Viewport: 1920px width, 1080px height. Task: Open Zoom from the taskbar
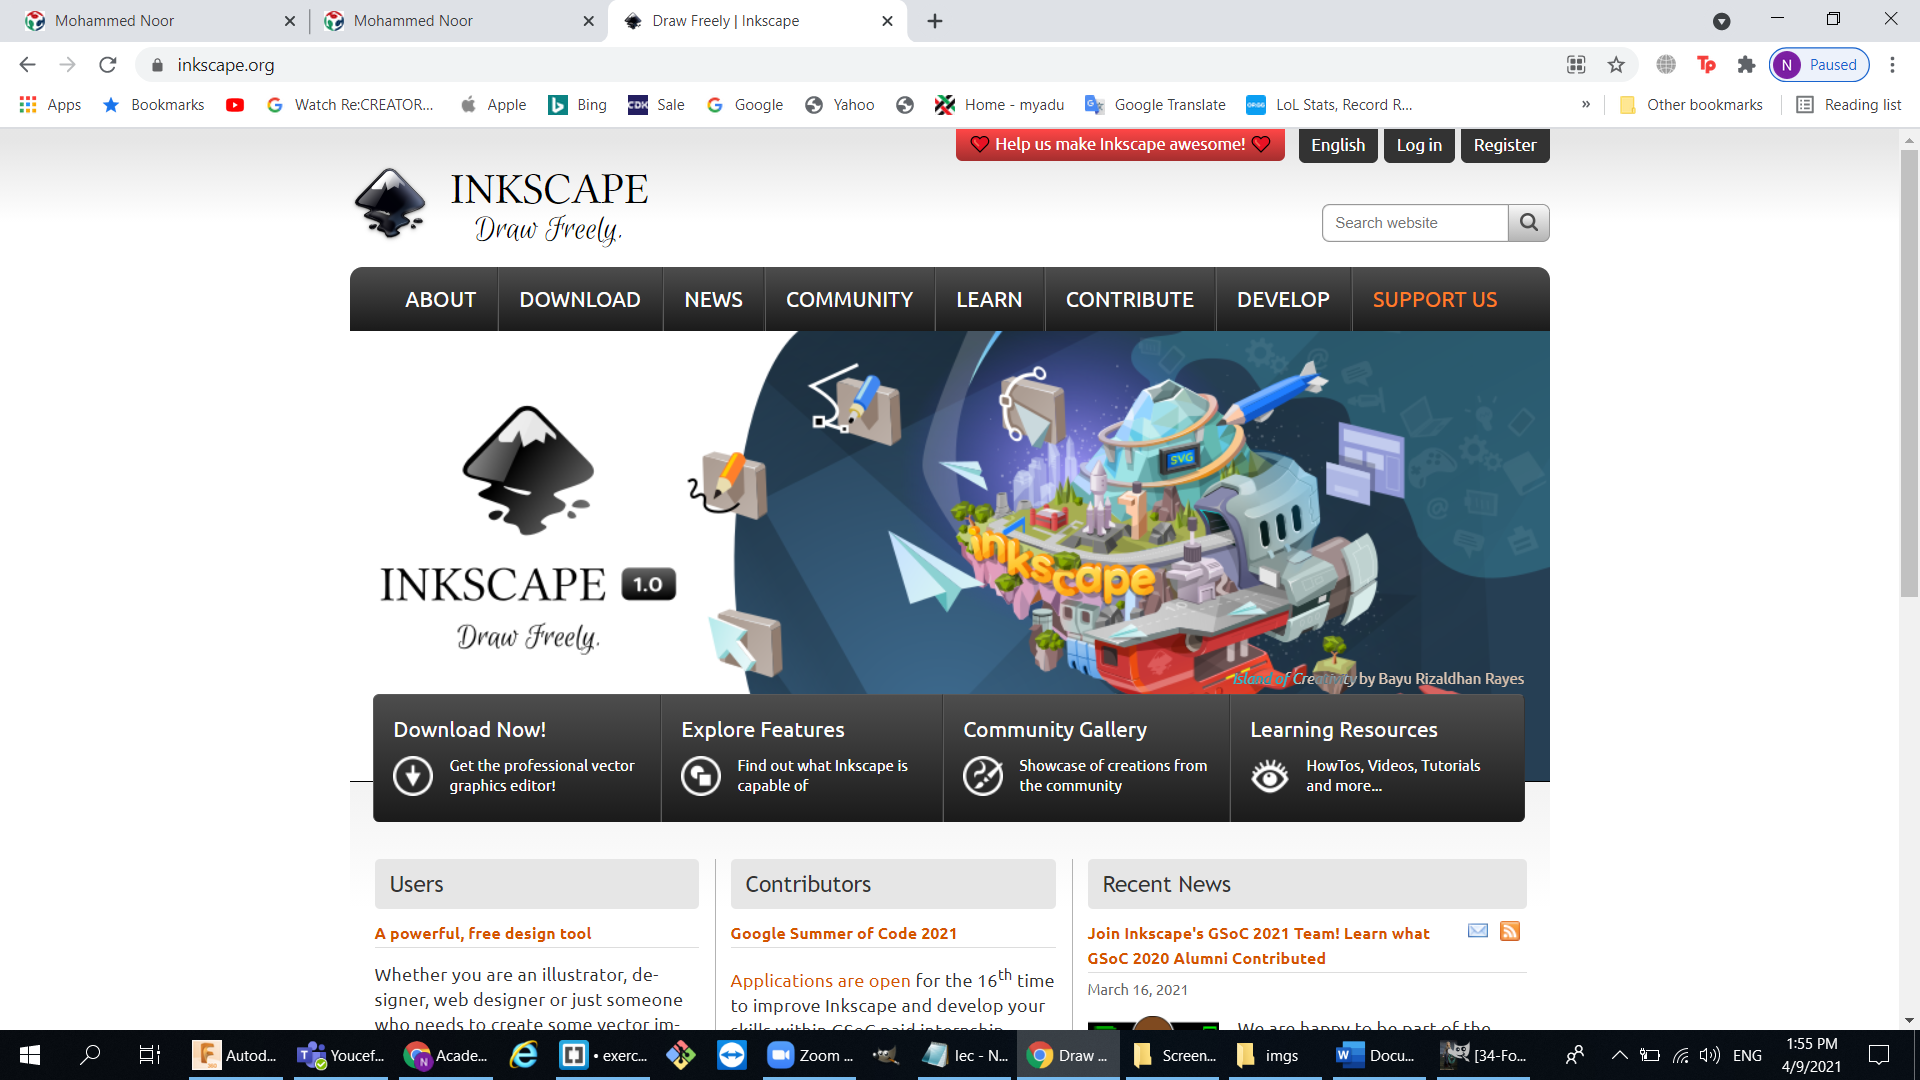coord(810,1055)
